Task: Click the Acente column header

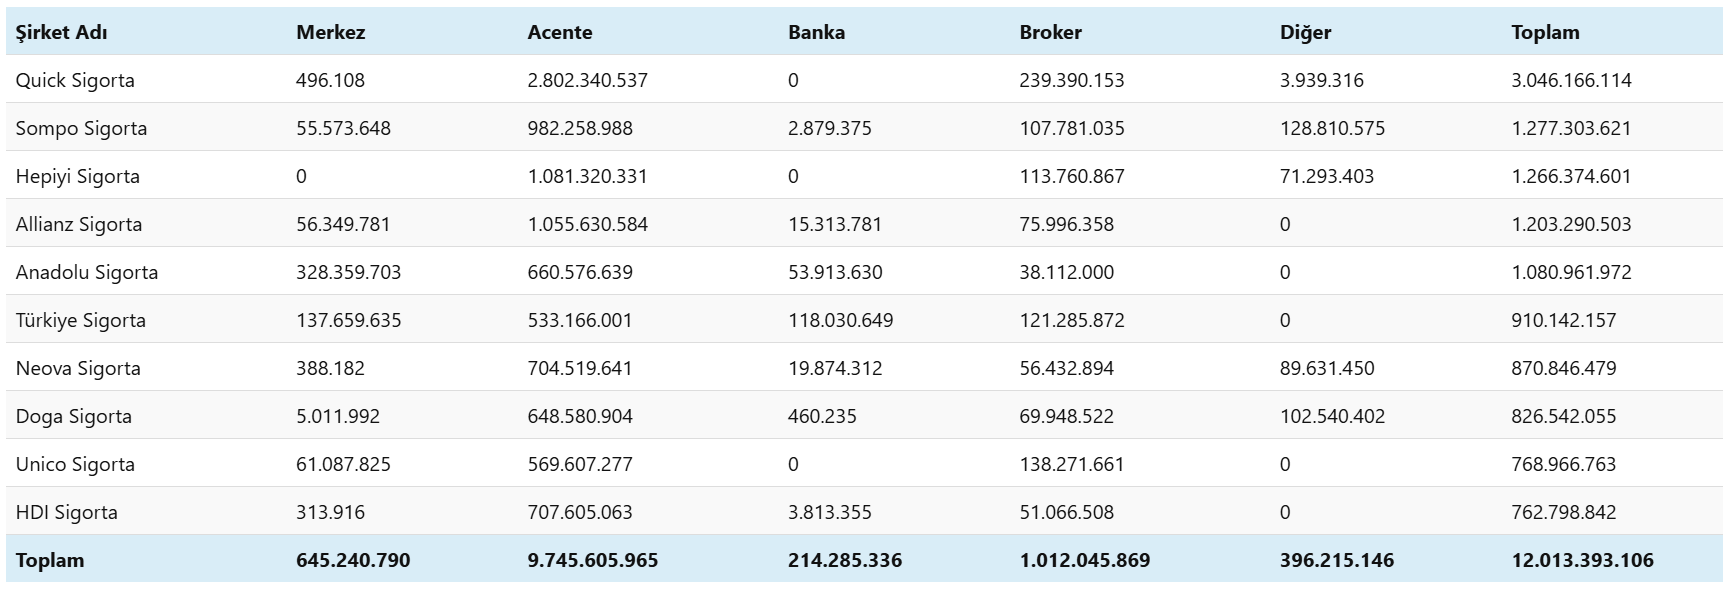Action: point(559,32)
